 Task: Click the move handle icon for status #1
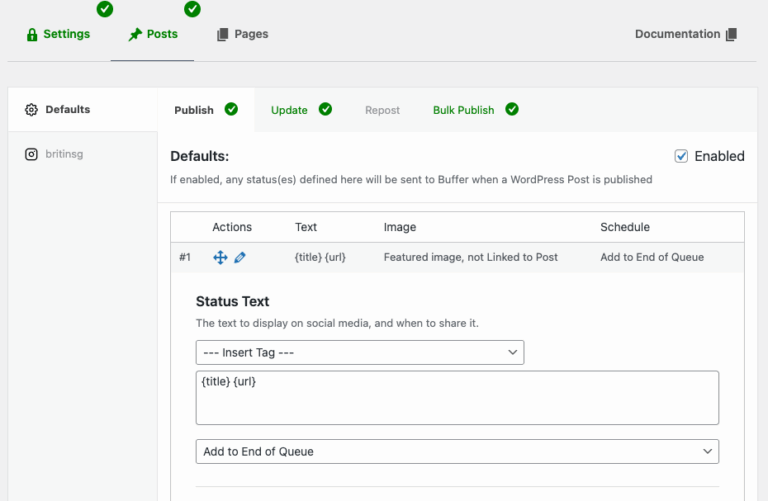click(x=220, y=257)
